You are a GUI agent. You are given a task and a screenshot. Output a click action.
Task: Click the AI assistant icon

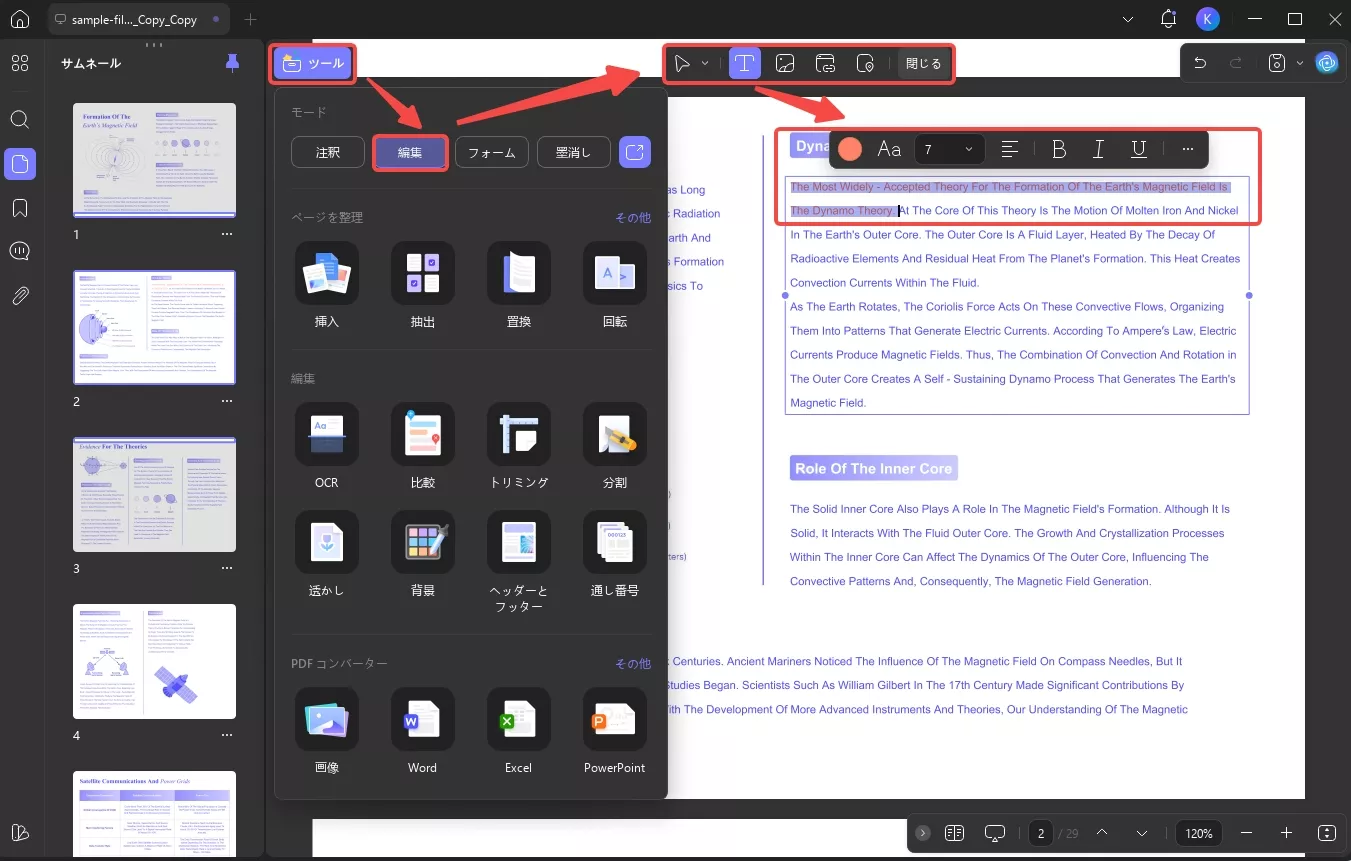pyautogui.click(x=1327, y=62)
